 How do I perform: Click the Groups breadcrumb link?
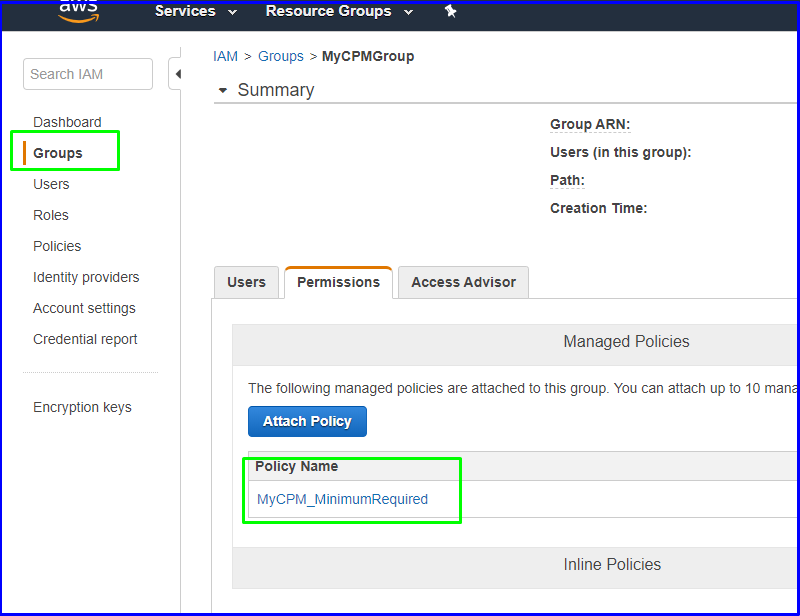pos(281,56)
